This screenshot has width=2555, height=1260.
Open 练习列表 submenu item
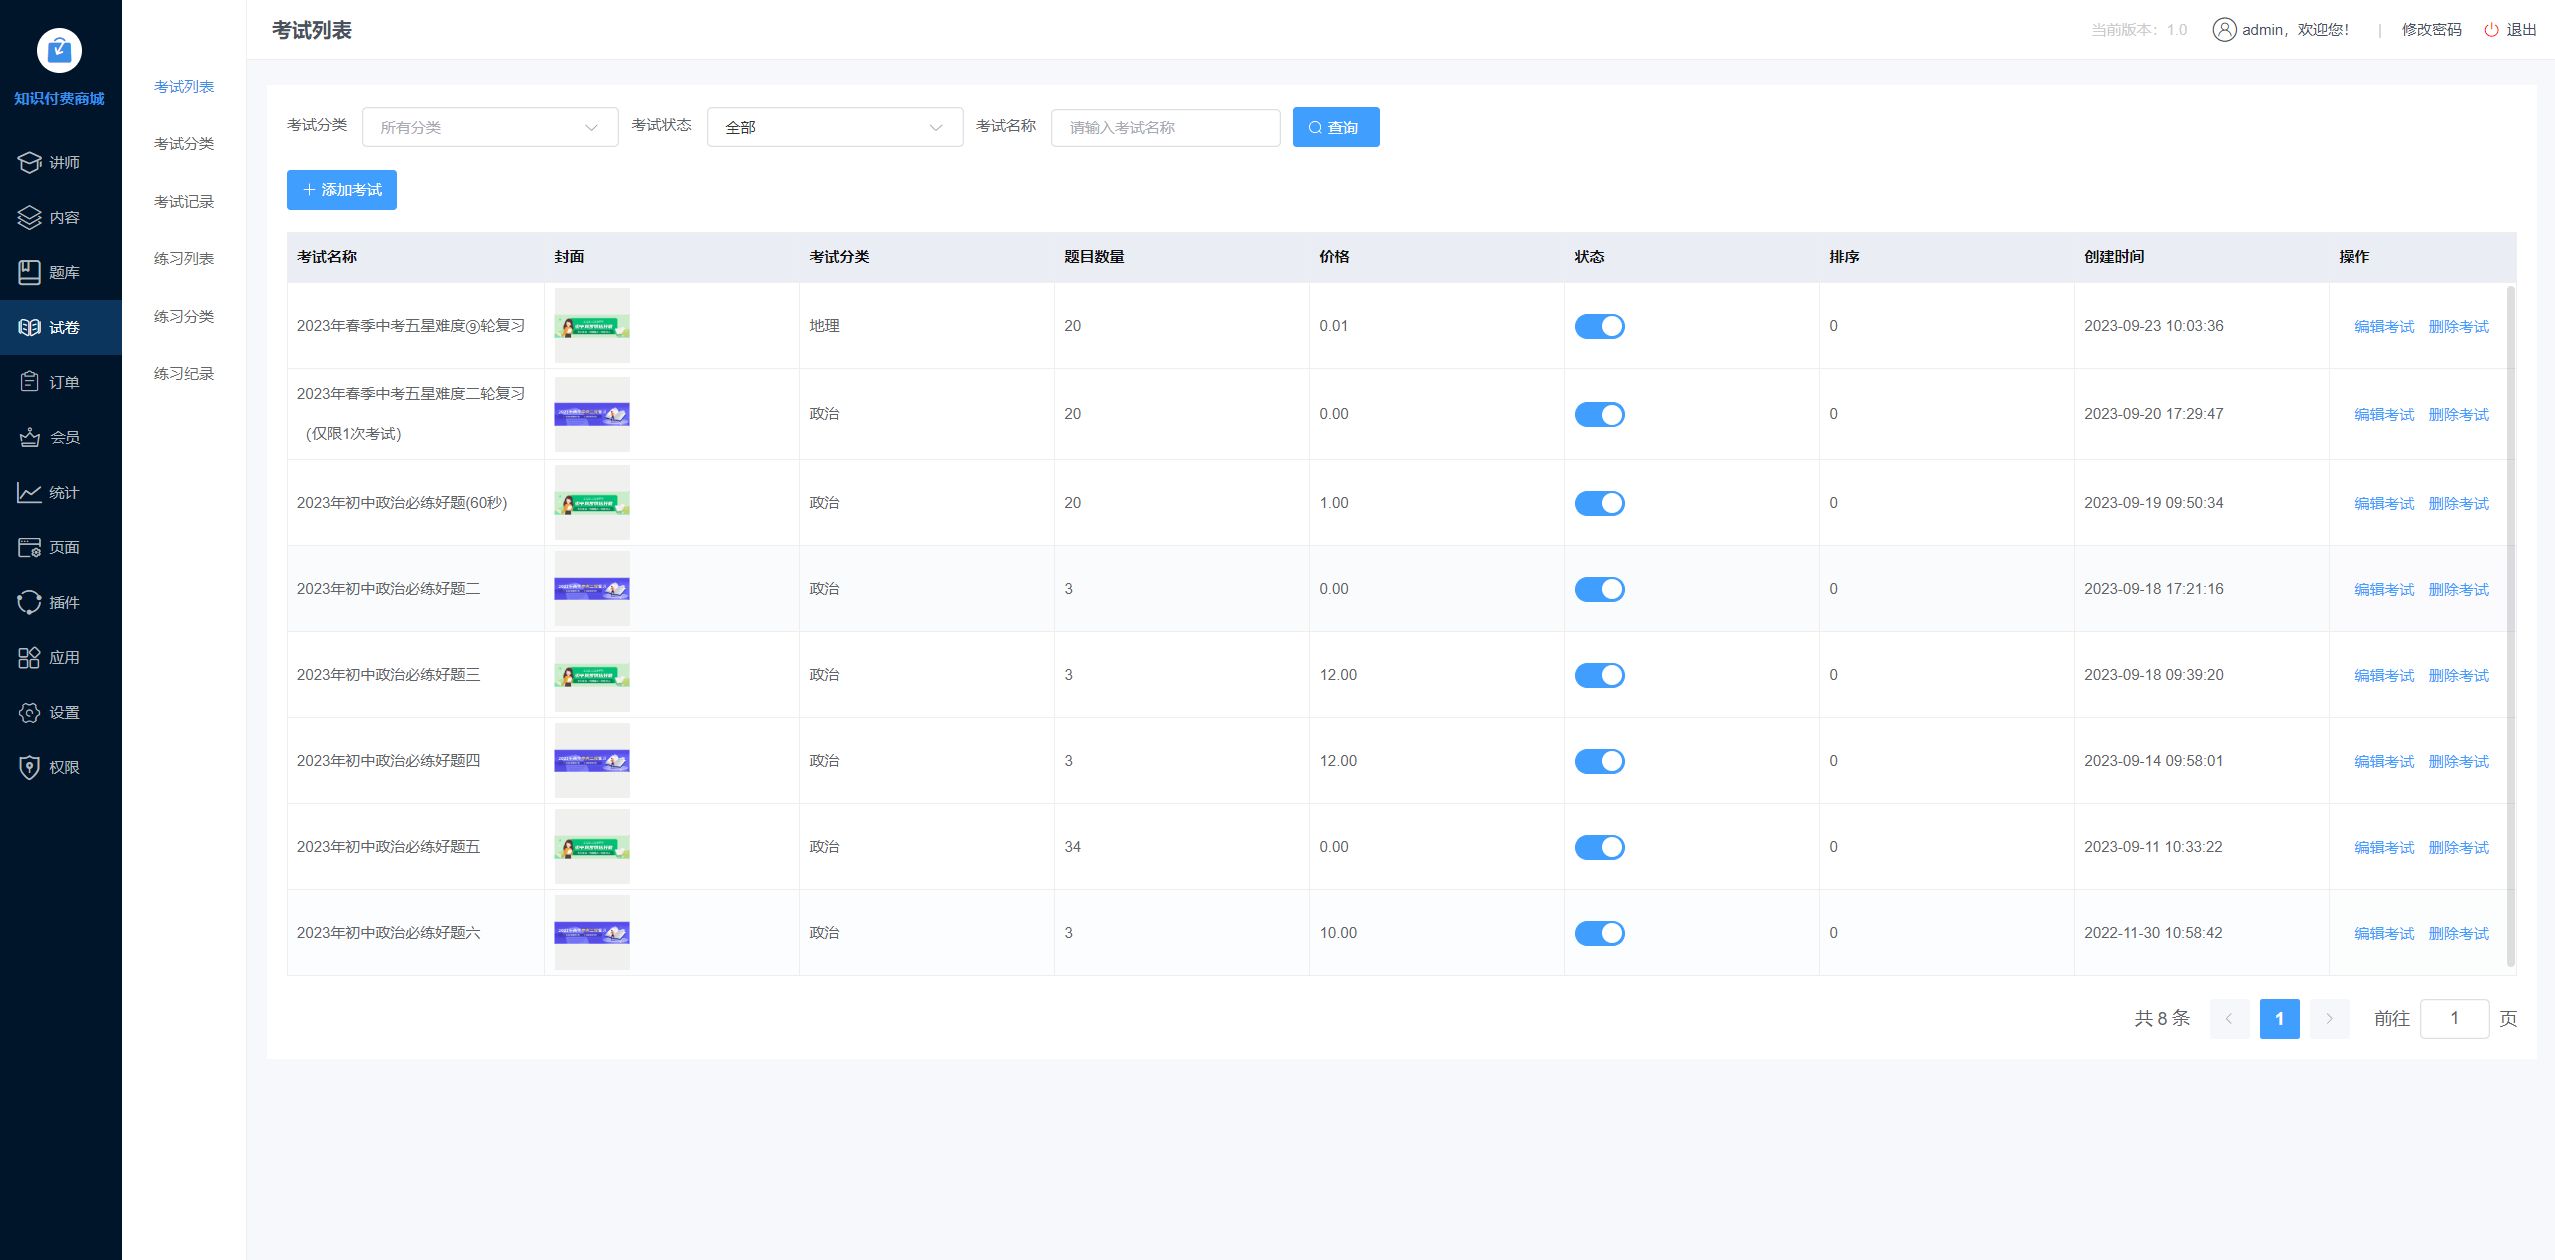(x=184, y=259)
